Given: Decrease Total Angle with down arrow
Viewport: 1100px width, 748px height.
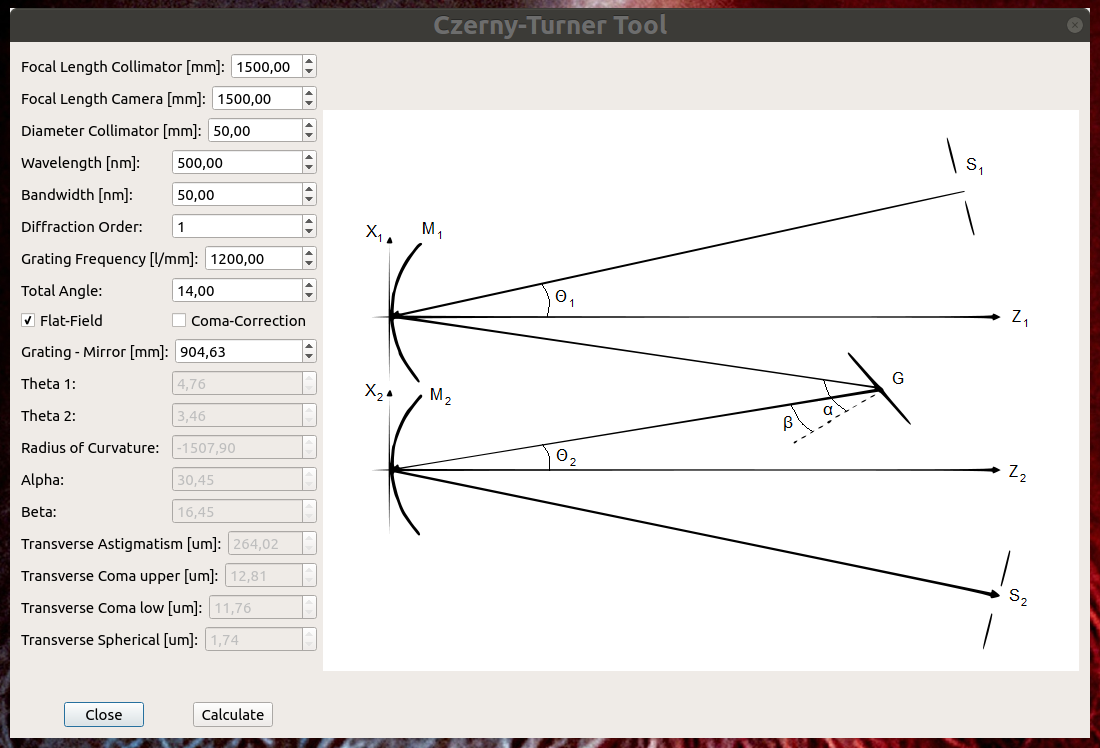Looking at the screenshot, I should click(x=309, y=295).
